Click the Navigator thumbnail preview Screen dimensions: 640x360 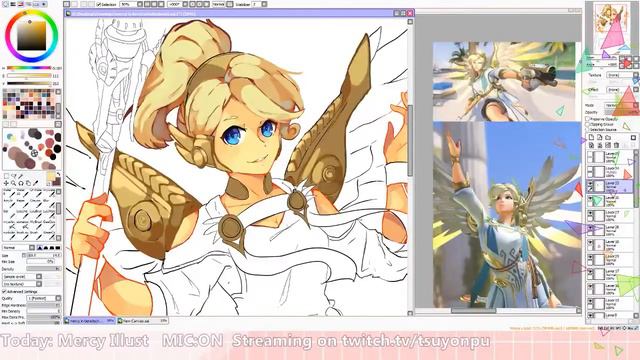pyautogui.click(x=611, y=27)
